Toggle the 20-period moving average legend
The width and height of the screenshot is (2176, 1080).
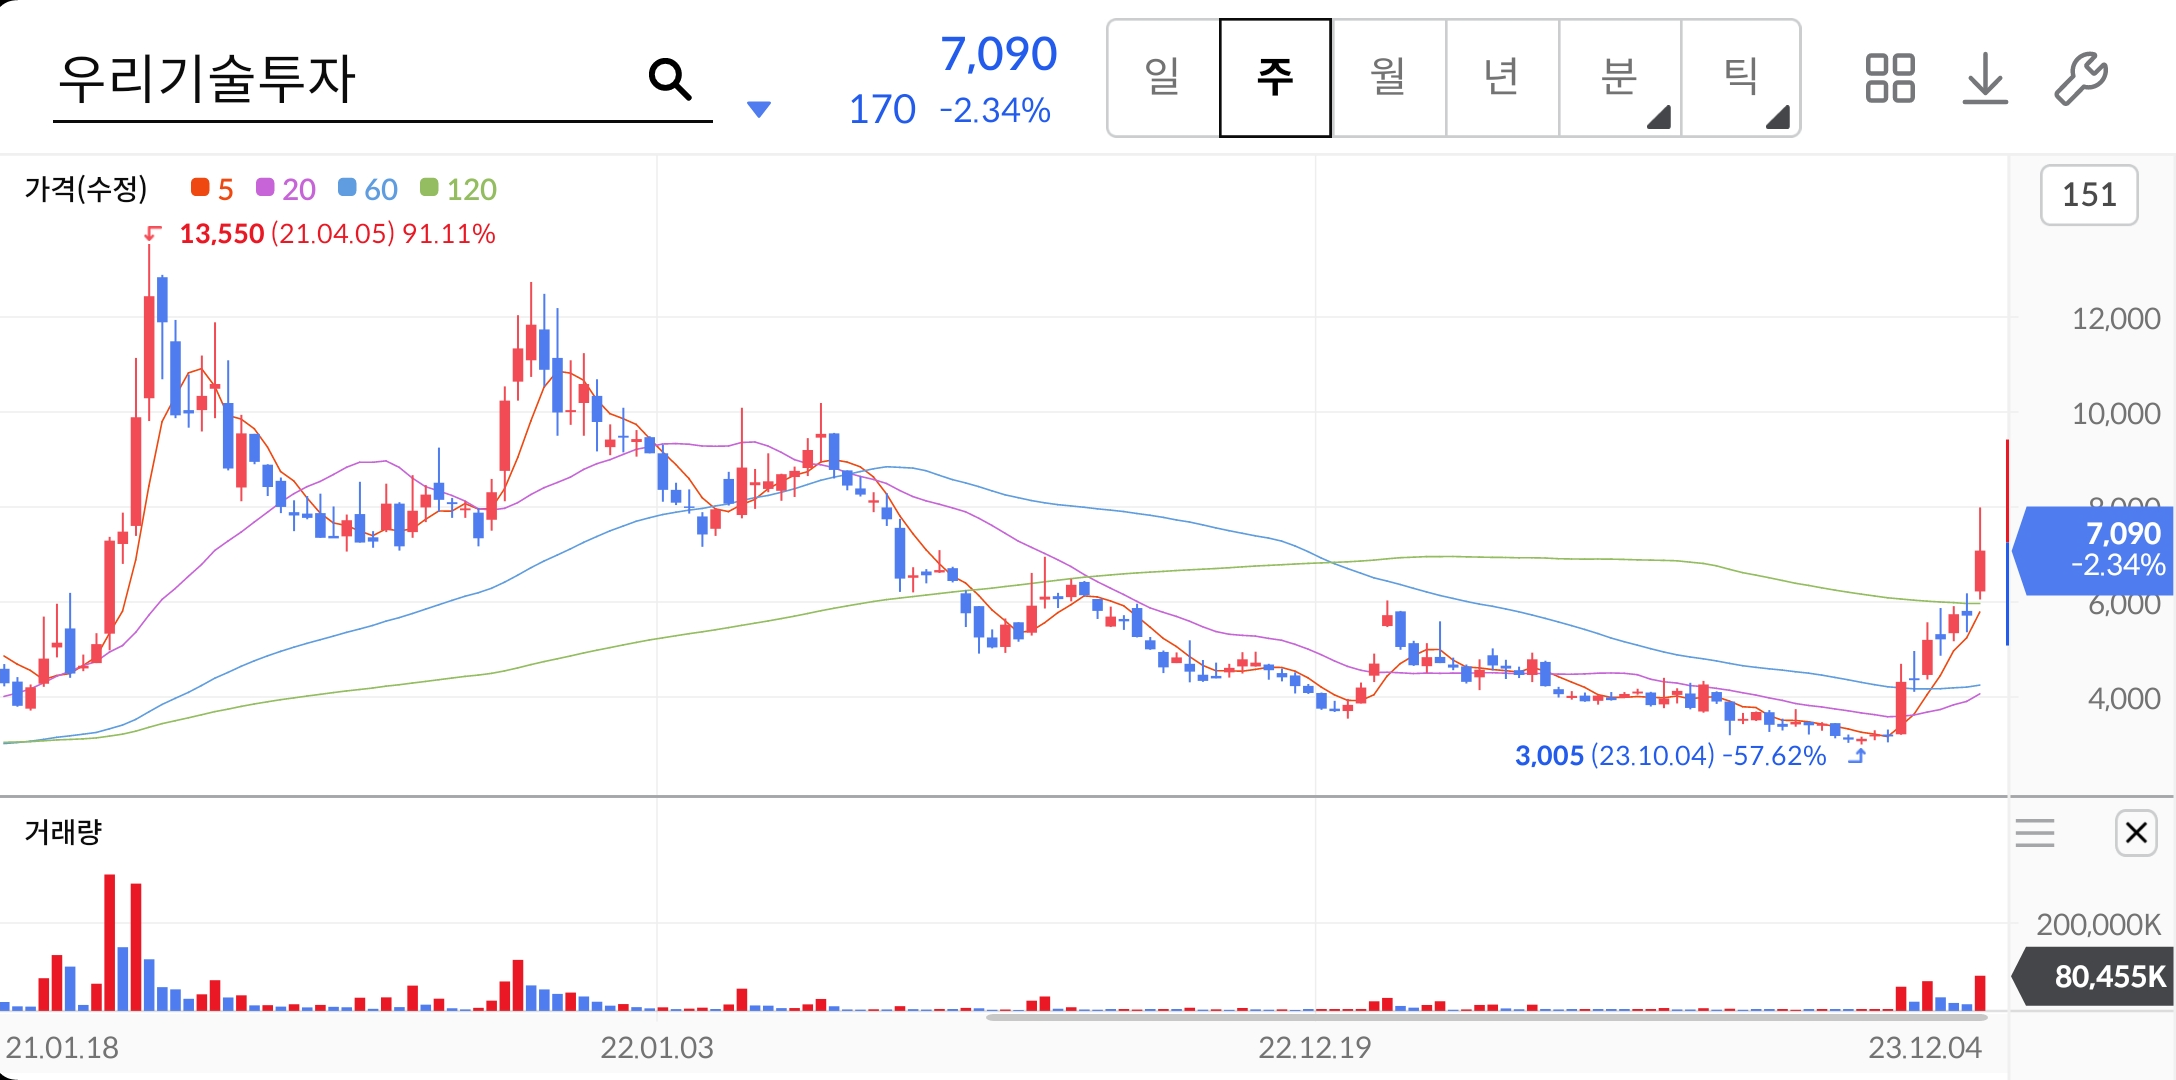(x=286, y=189)
